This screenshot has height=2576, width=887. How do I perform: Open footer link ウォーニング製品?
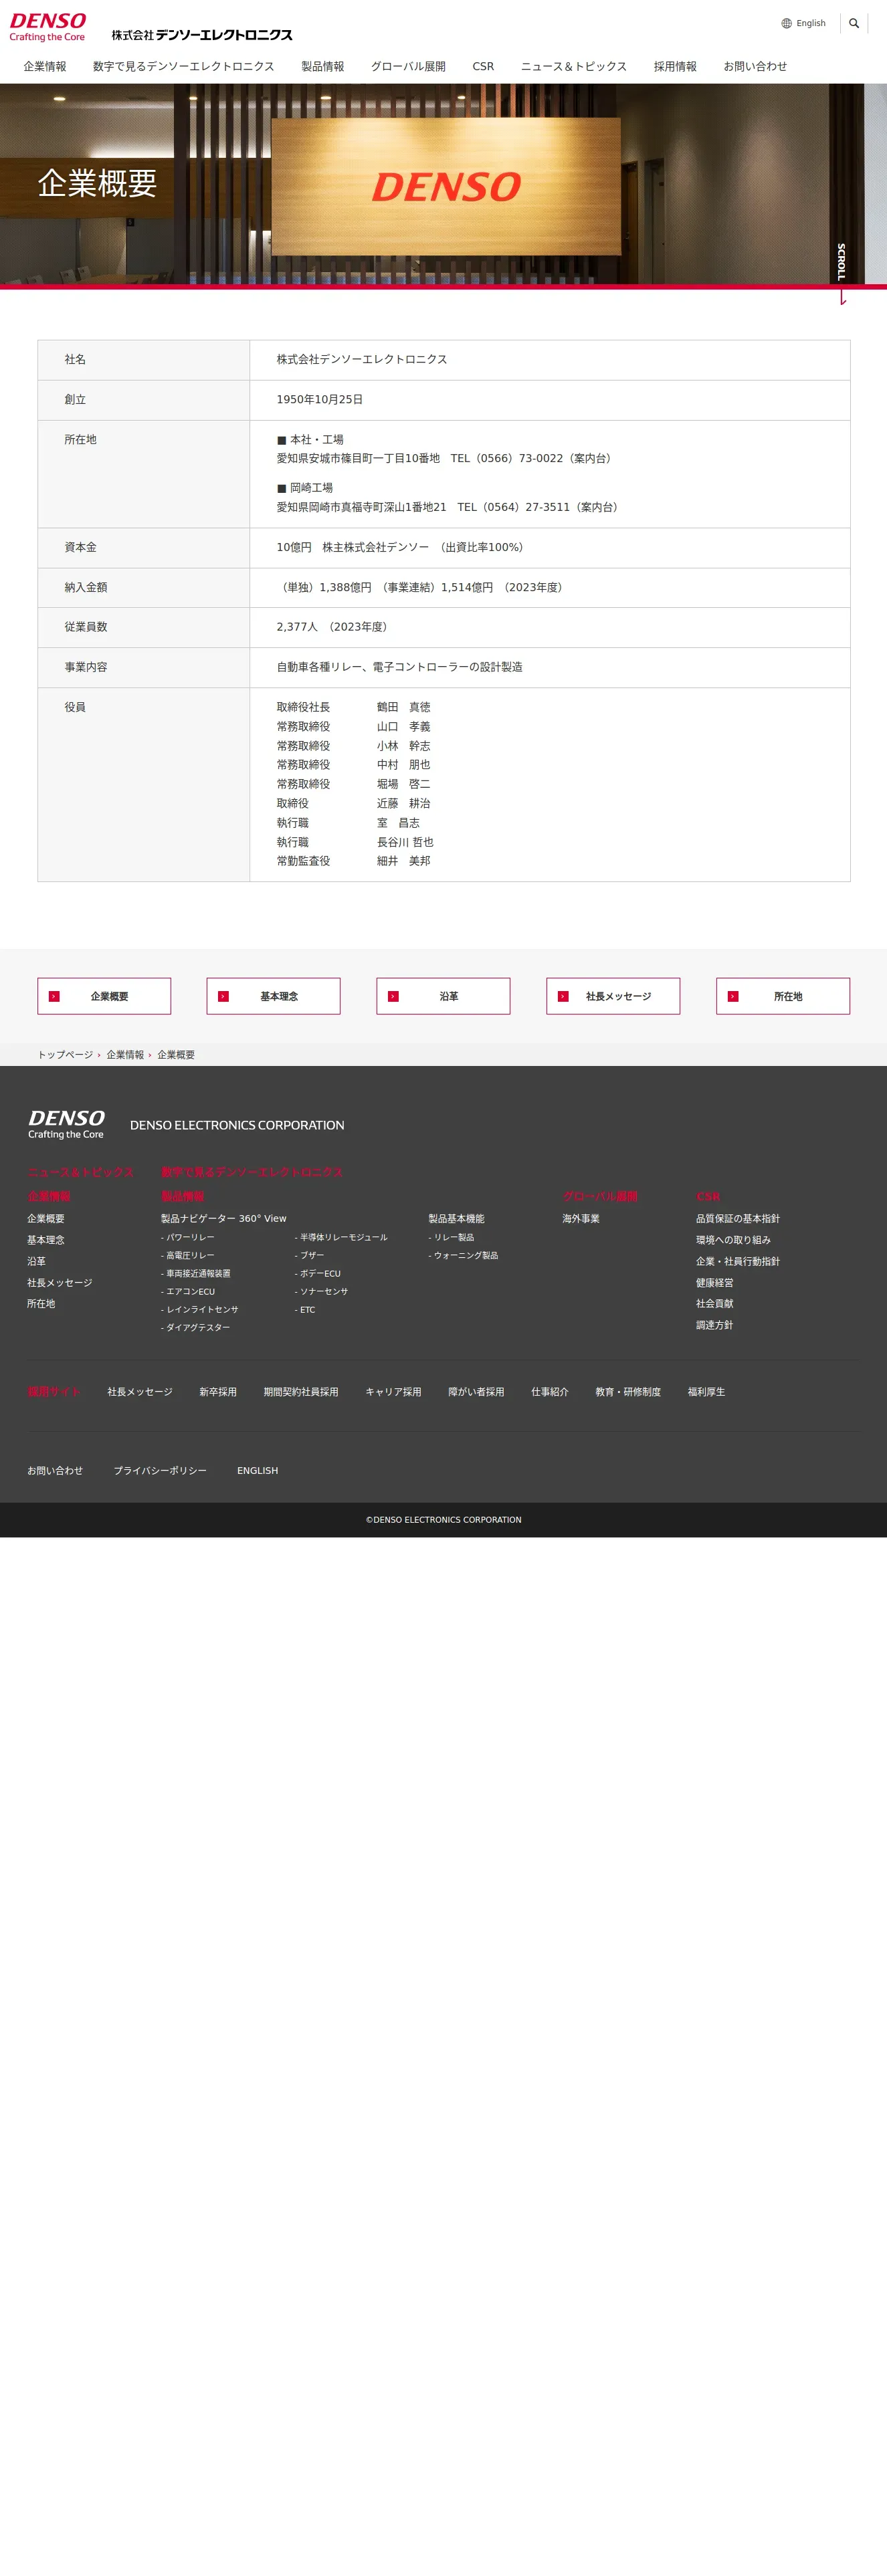pos(463,1255)
